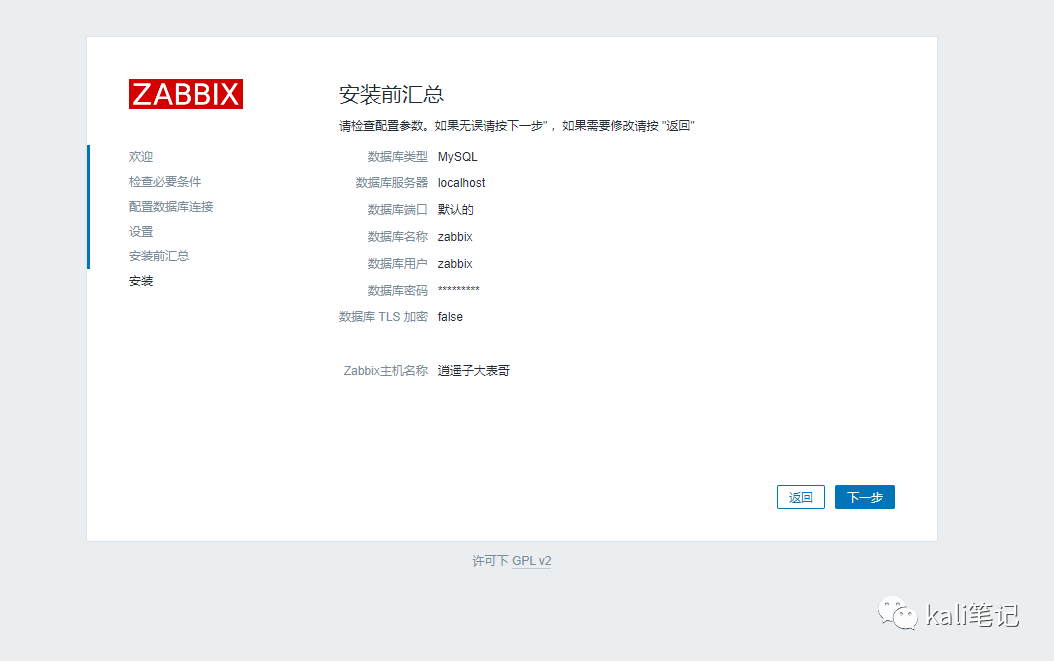Click the instruction text starting 请检查配置参数
The width and height of the screenshot is (1054, 661).
[516, 126]
